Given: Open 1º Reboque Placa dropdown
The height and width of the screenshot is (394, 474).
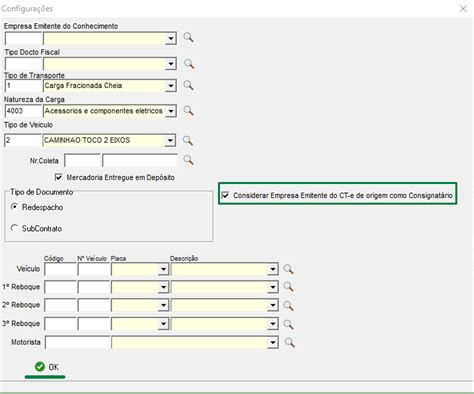Looking at the screenshot, I should click(163, 287).
